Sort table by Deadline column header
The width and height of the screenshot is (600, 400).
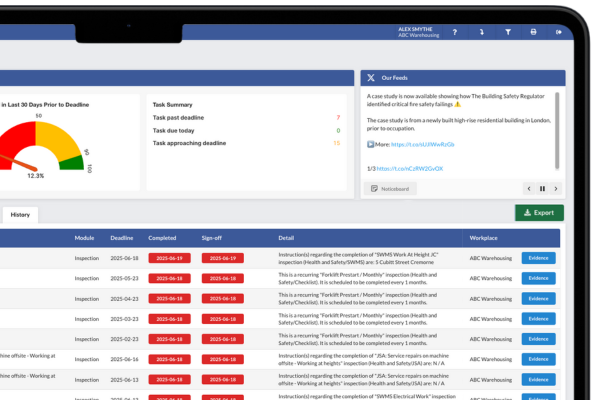click(122, 238)
